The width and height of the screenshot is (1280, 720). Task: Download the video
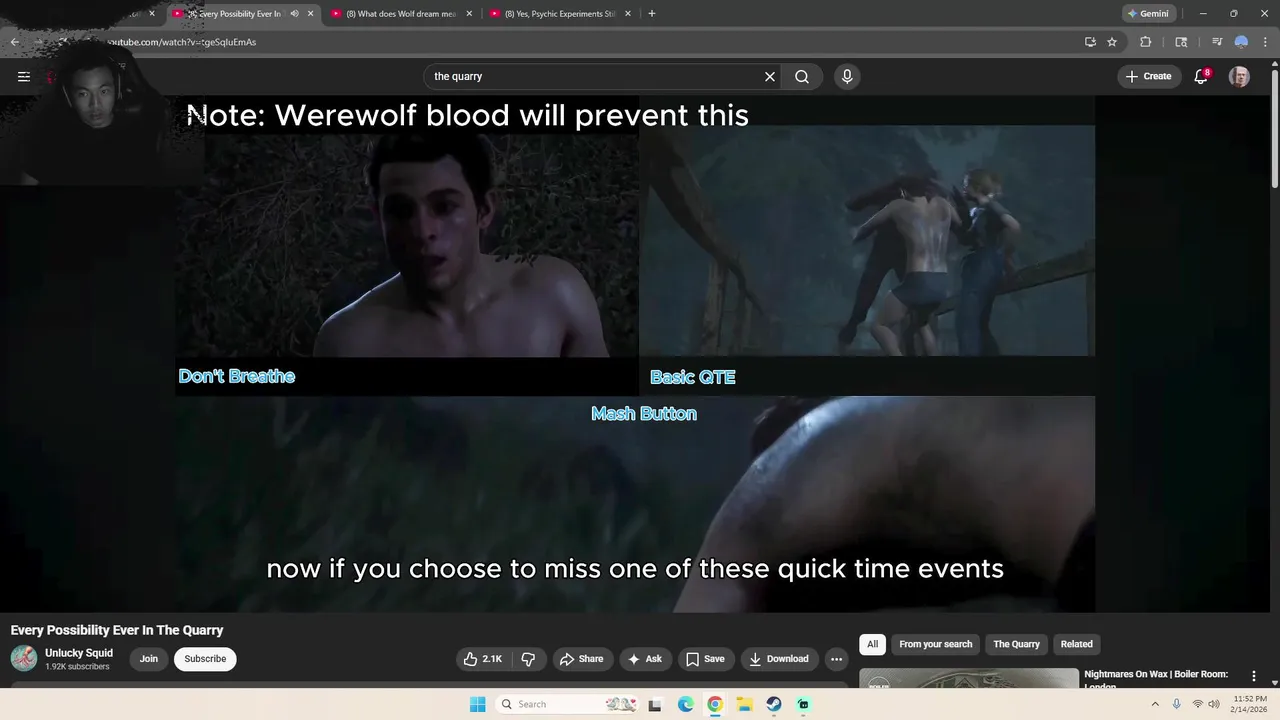pos(778,659)
